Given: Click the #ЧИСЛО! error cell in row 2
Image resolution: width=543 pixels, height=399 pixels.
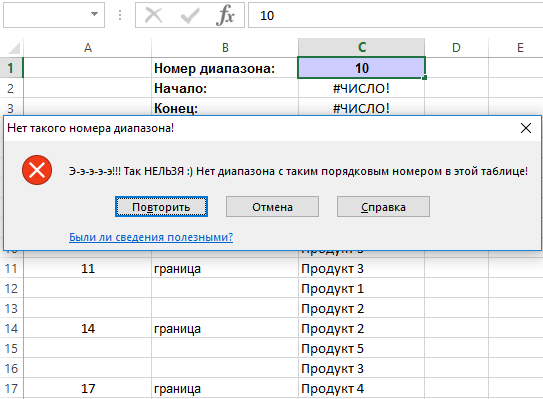Looking at the screenshot, I should tap(362, 88).
